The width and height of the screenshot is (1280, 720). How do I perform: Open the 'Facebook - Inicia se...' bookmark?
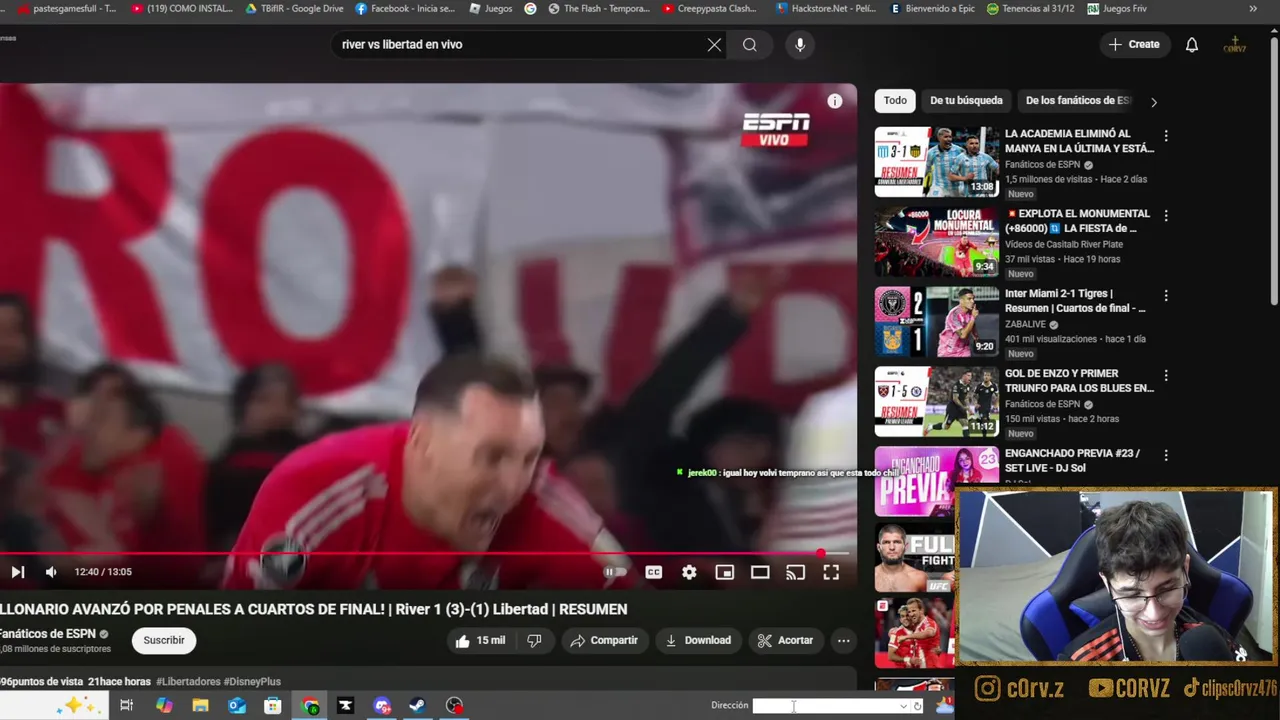[405, 8]
